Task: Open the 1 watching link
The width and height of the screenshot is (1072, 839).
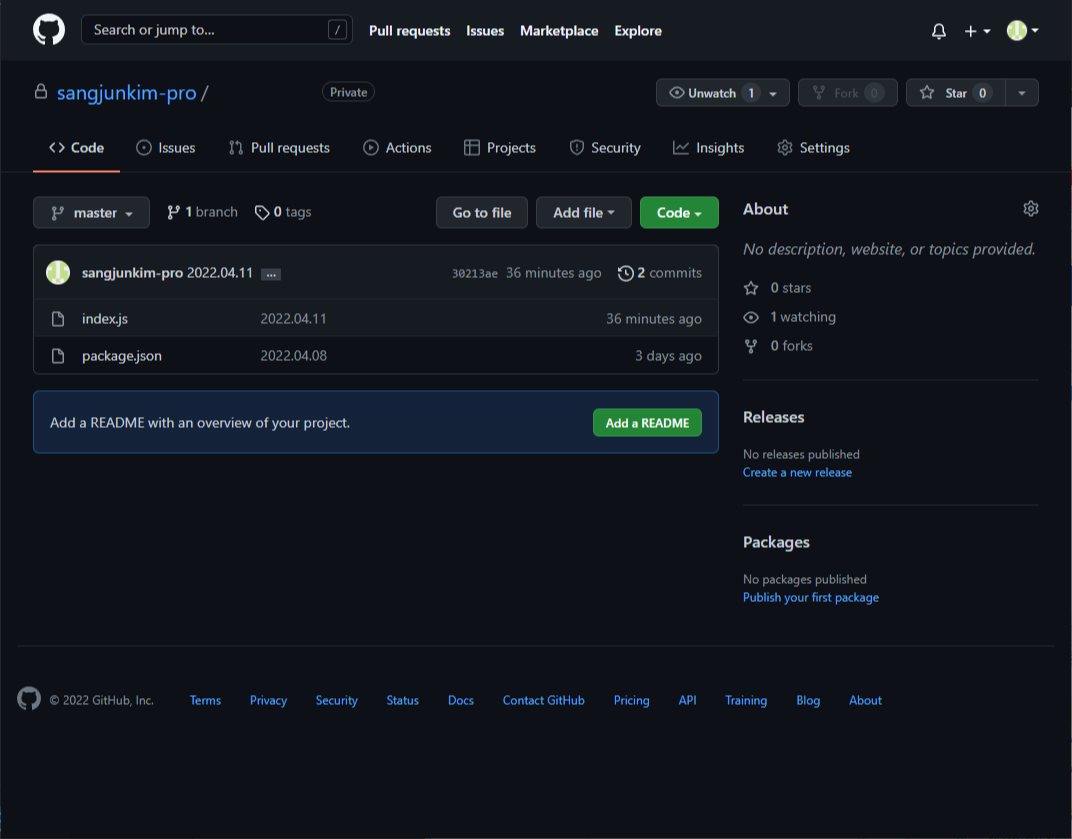Action: tap(790, 317)
